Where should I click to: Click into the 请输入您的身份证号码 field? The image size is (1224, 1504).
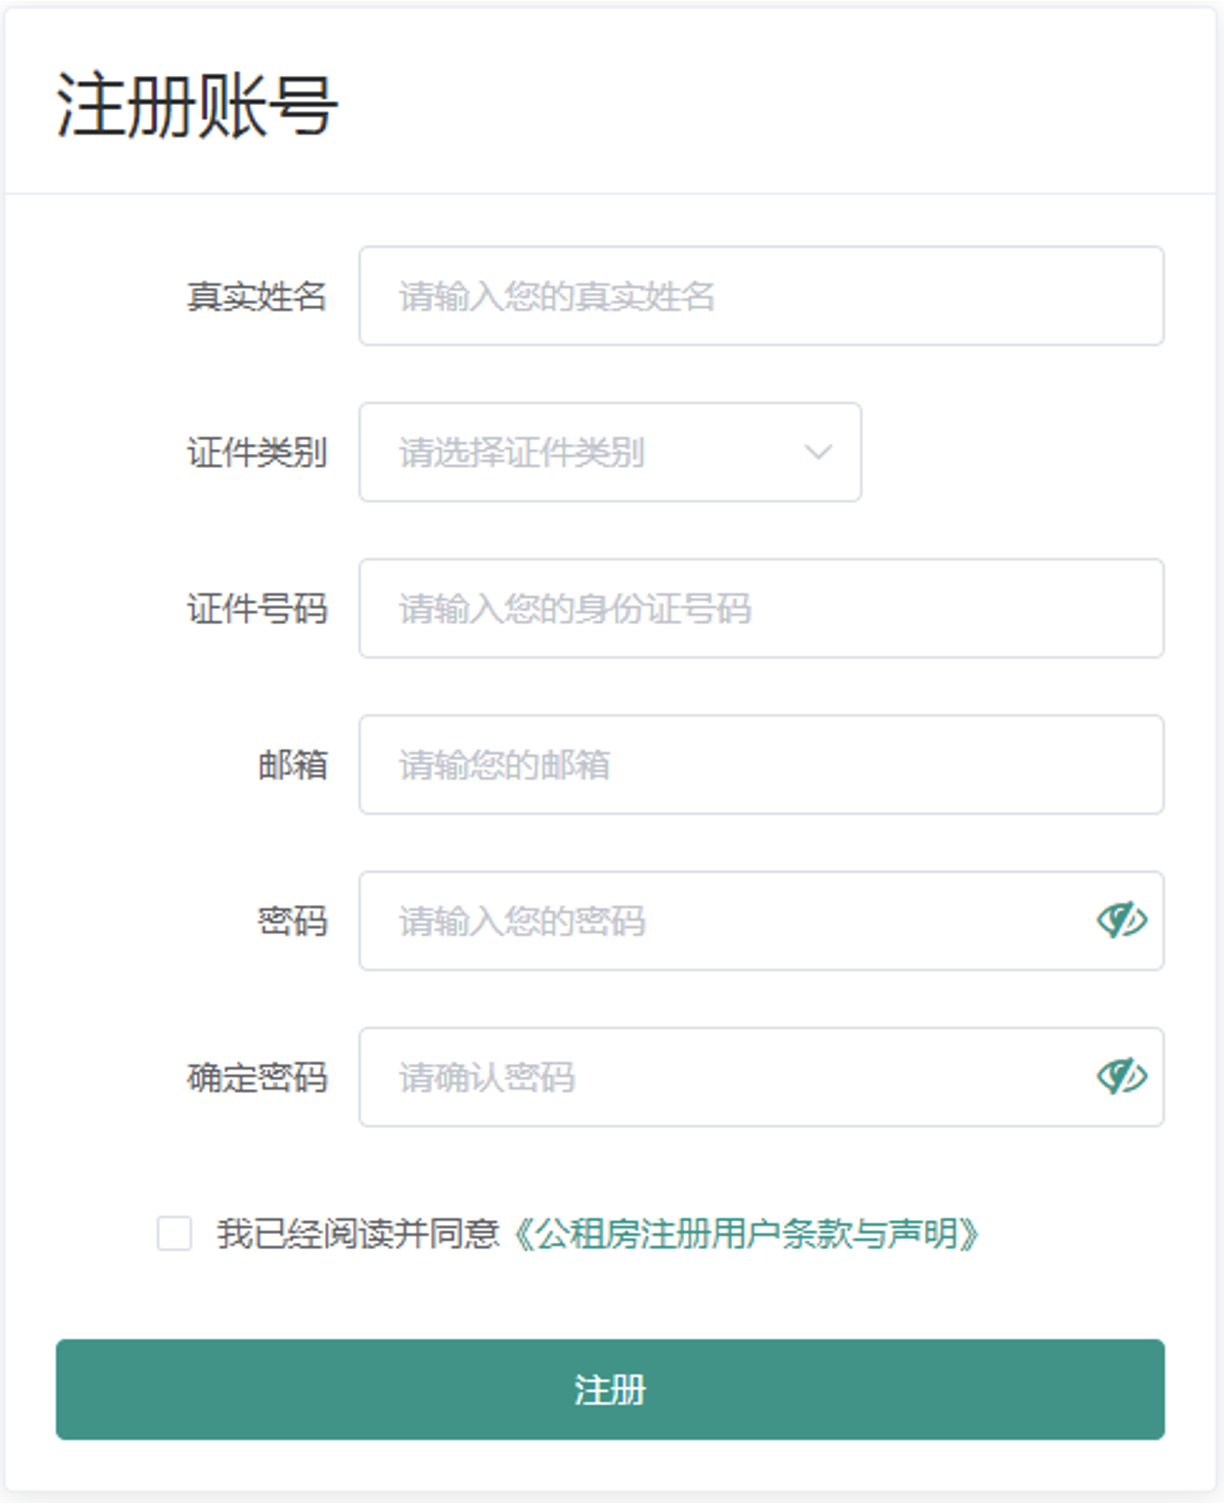(760, 608)
